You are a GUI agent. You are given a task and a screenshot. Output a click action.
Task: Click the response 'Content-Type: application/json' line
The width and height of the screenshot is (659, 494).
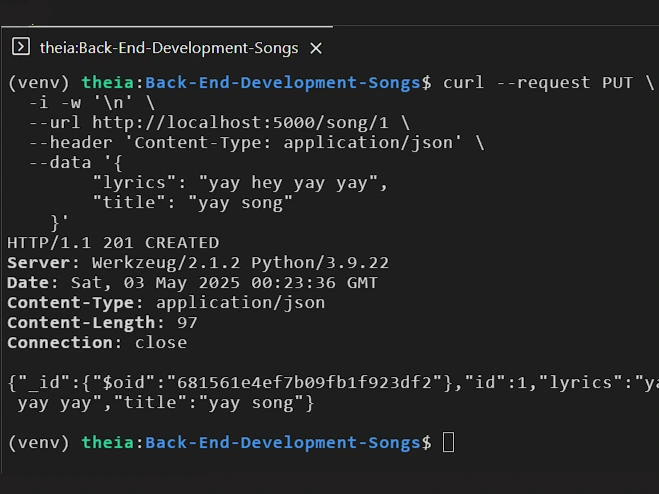point(166,303)
